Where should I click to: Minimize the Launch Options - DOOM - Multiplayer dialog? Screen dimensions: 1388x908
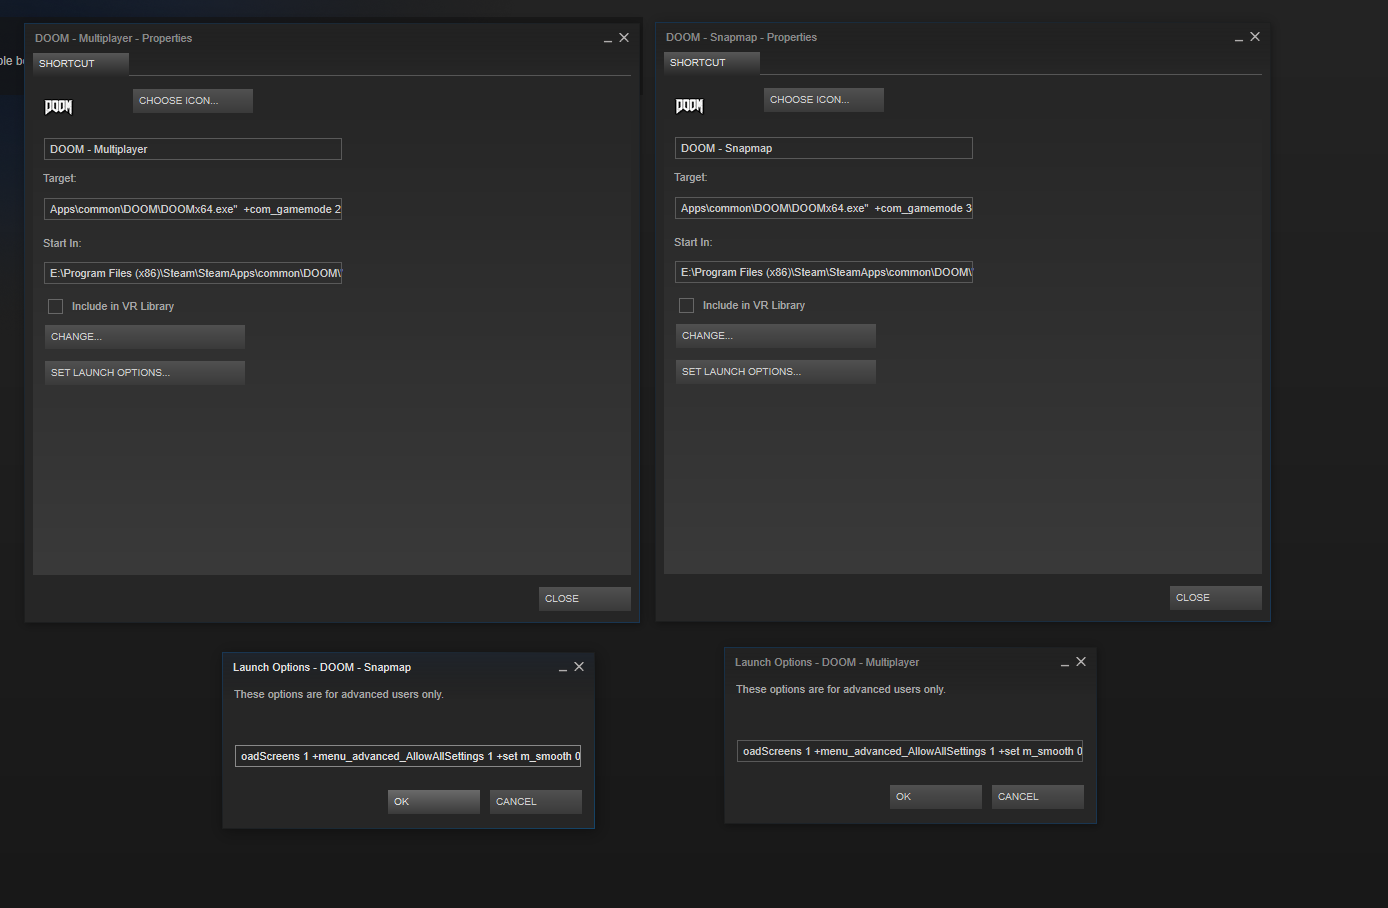click(1065, 664)
